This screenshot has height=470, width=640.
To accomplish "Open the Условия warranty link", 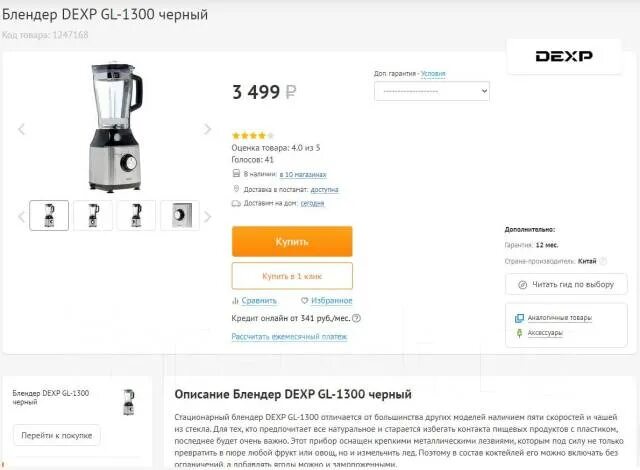I will 433,73.
